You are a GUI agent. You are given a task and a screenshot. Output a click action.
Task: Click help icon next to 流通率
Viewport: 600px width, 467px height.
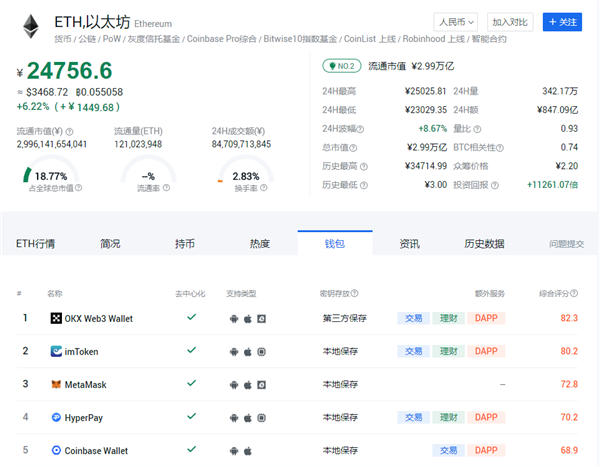(x=166, y=188)
